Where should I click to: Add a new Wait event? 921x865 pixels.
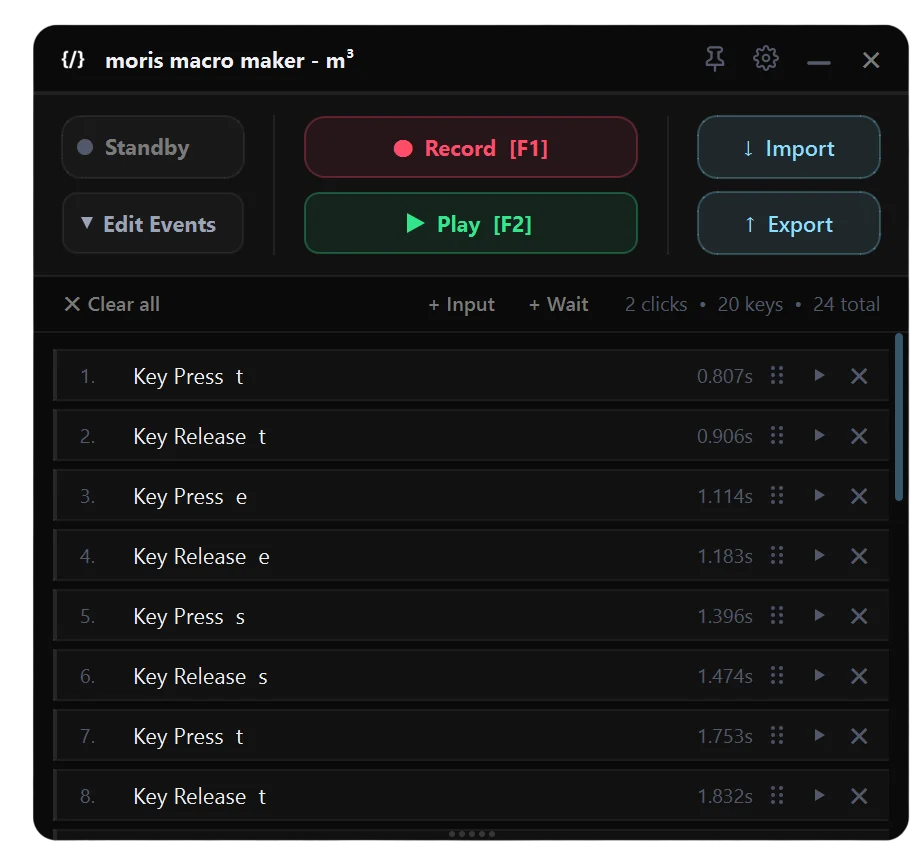[558, 304]
